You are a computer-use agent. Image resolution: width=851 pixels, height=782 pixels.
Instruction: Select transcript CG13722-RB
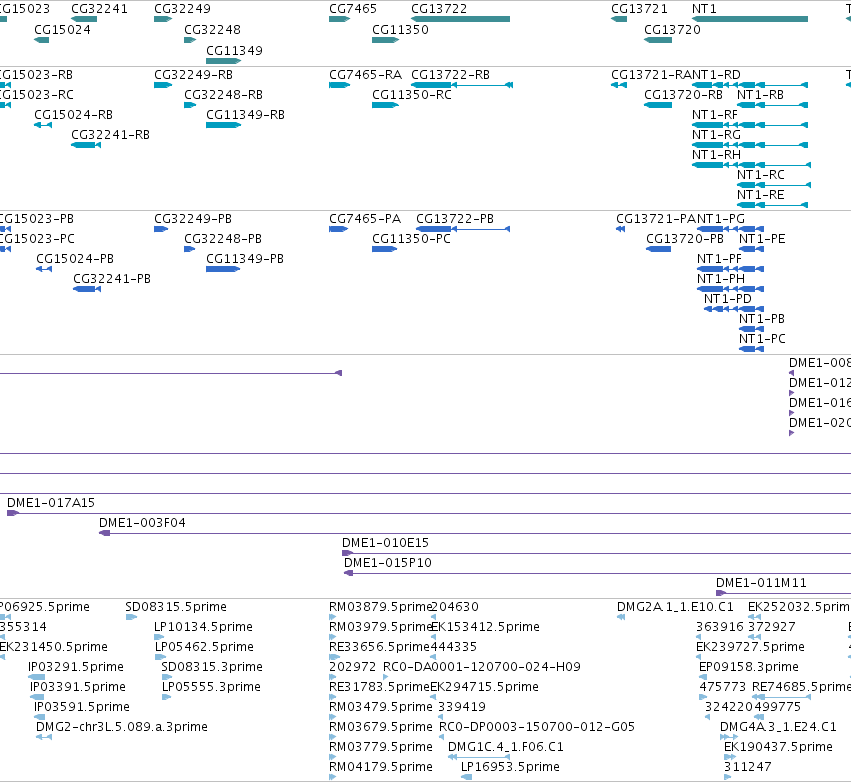point(462,85)
